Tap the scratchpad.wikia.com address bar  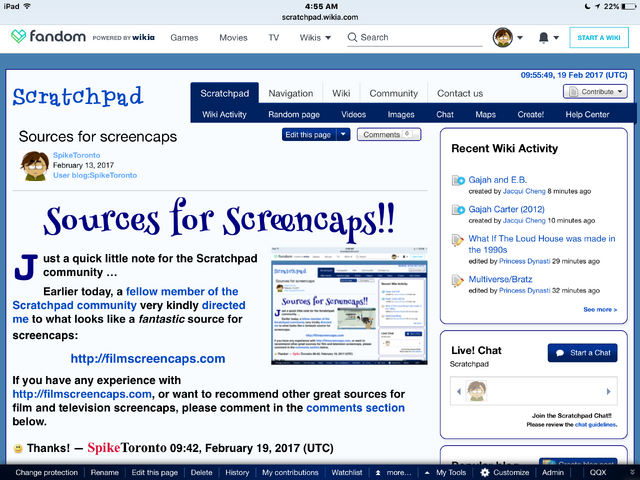(x=320, y=17)
